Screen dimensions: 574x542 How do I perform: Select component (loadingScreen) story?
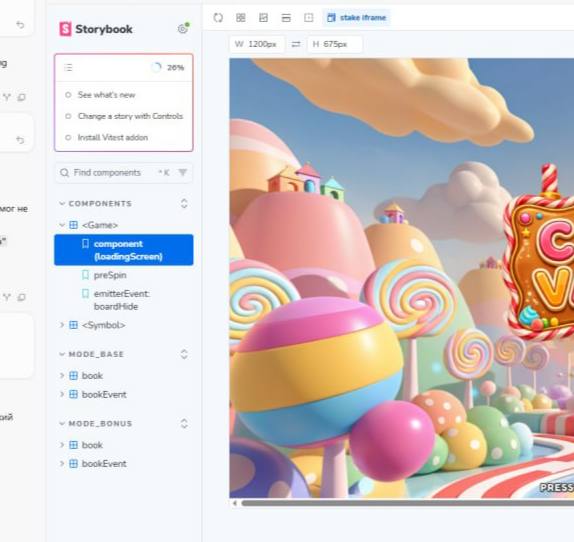[x=124, y=250]
